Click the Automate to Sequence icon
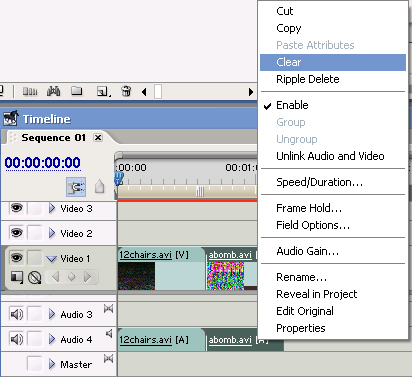412x377 pixels. pyautogui.click(x=30, y=91)
